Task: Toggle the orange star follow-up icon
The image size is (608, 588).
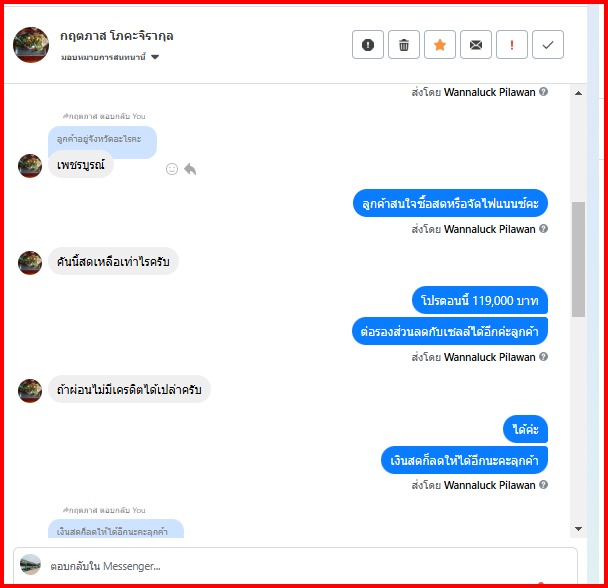Action: pyautogui.click(x=440, y=45)
